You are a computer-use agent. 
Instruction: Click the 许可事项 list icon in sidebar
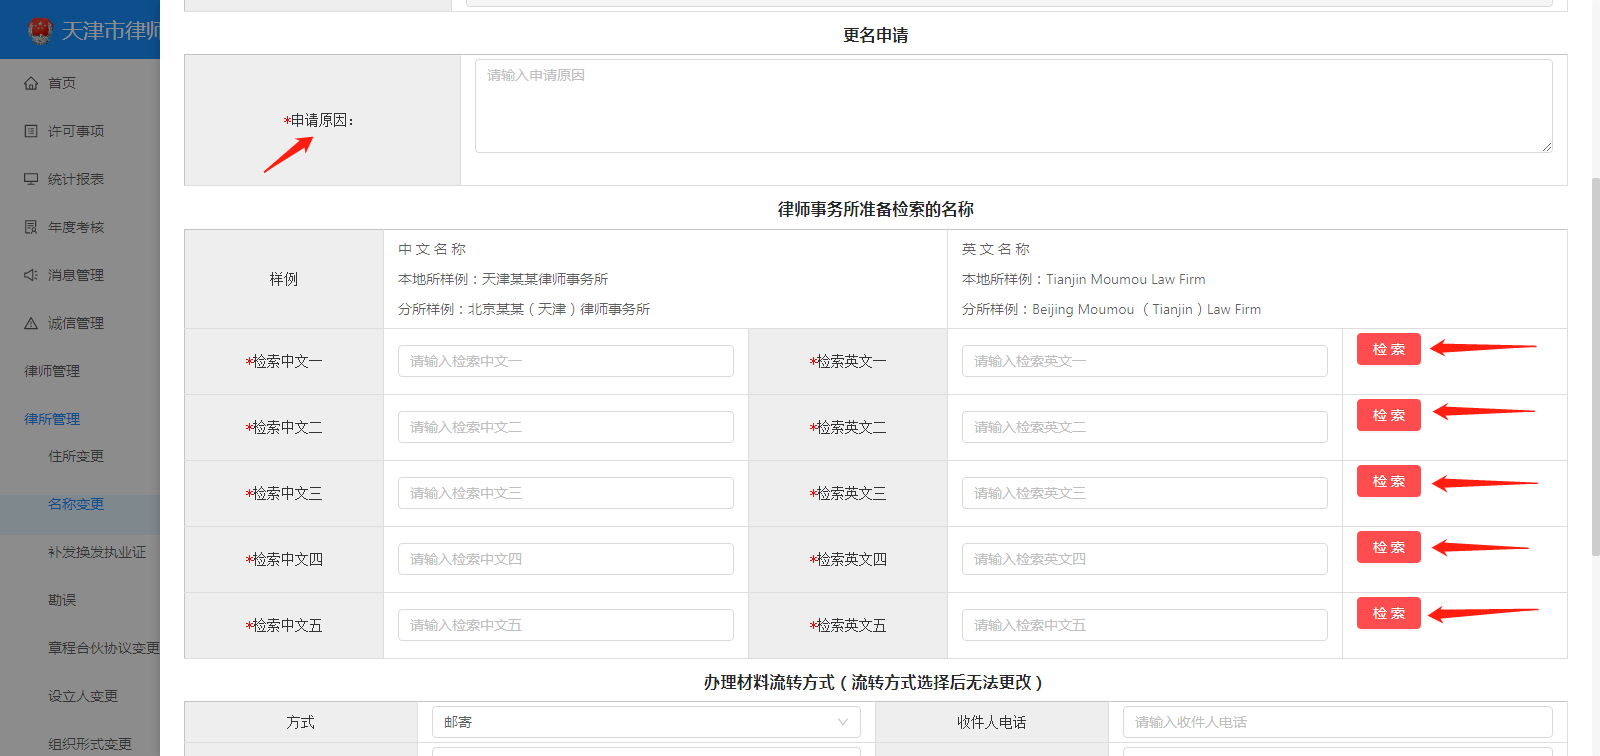point(31,131)
